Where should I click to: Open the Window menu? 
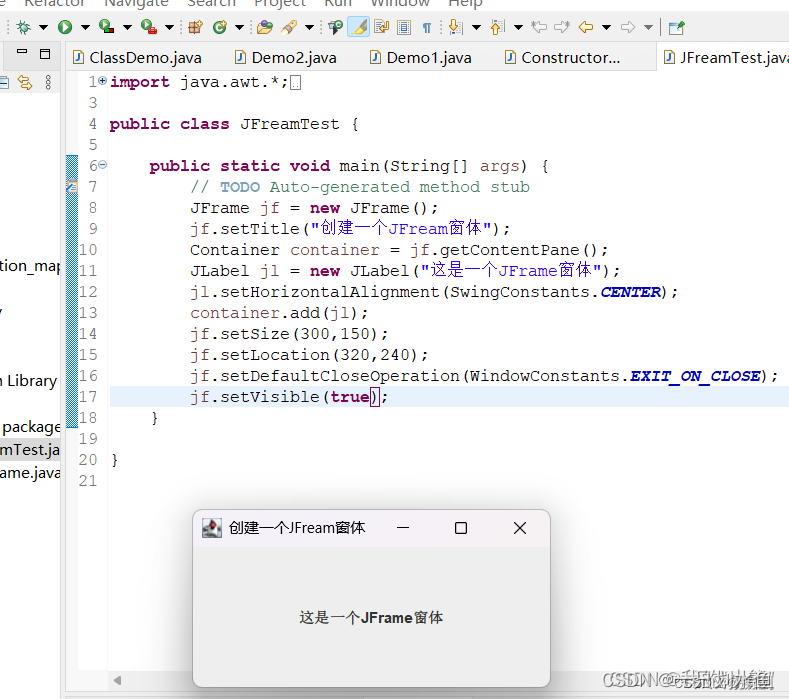(x=400, y=4)
